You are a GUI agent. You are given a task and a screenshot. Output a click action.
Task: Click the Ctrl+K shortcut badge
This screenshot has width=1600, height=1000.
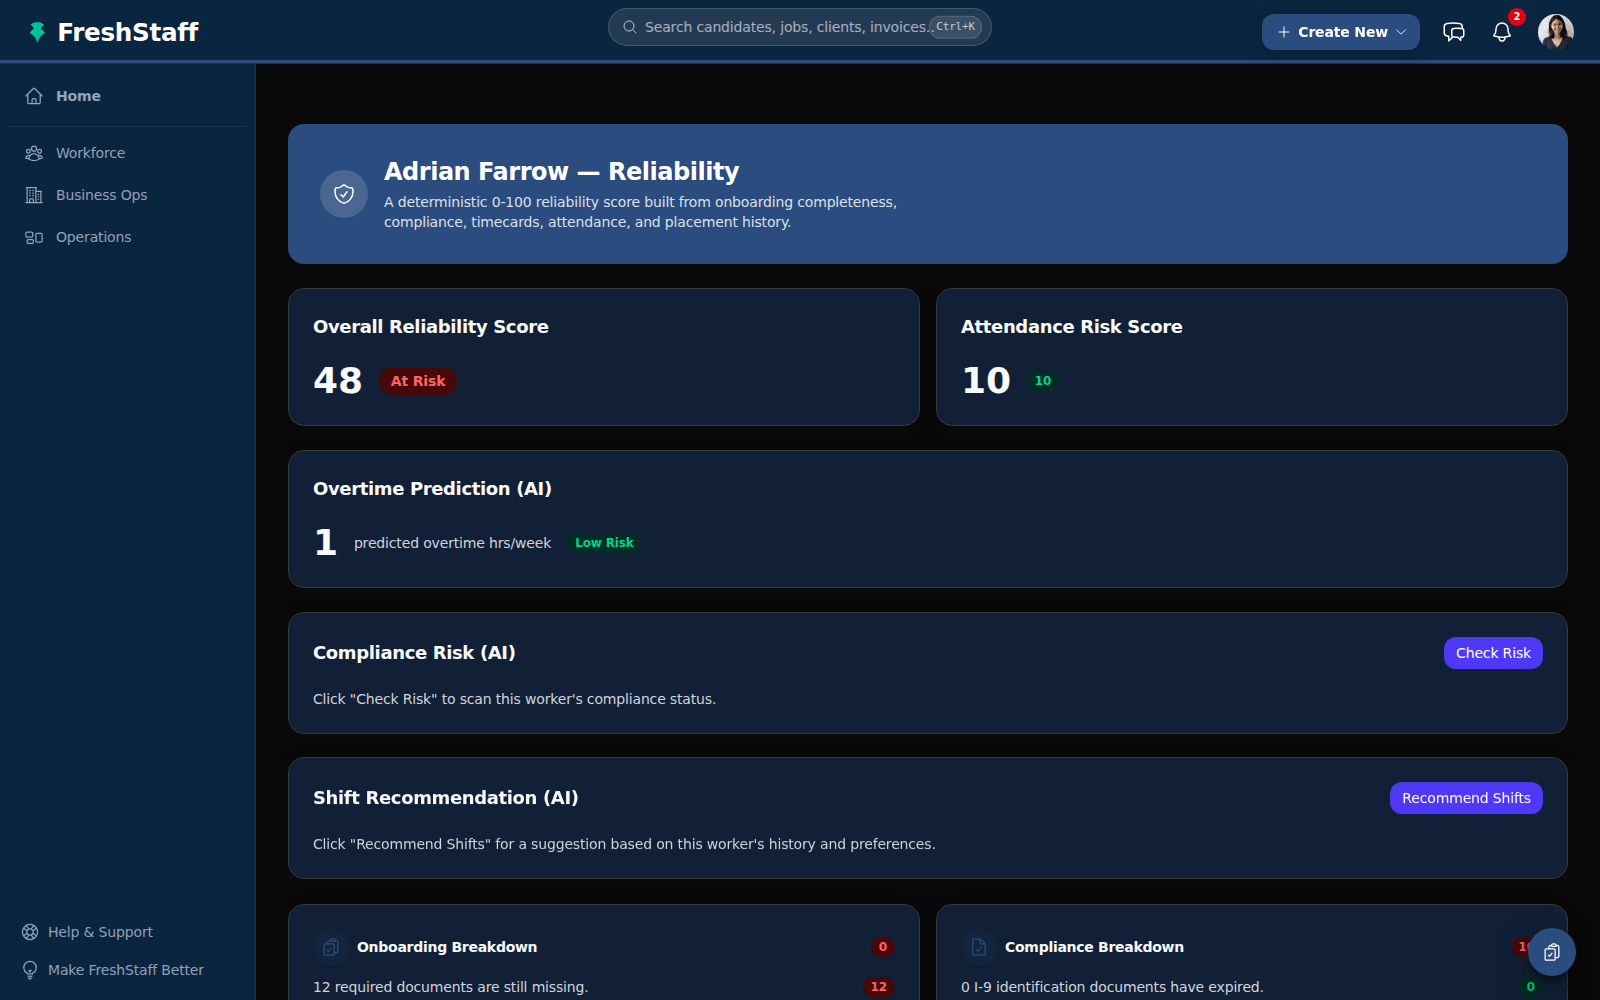[956, 27]
